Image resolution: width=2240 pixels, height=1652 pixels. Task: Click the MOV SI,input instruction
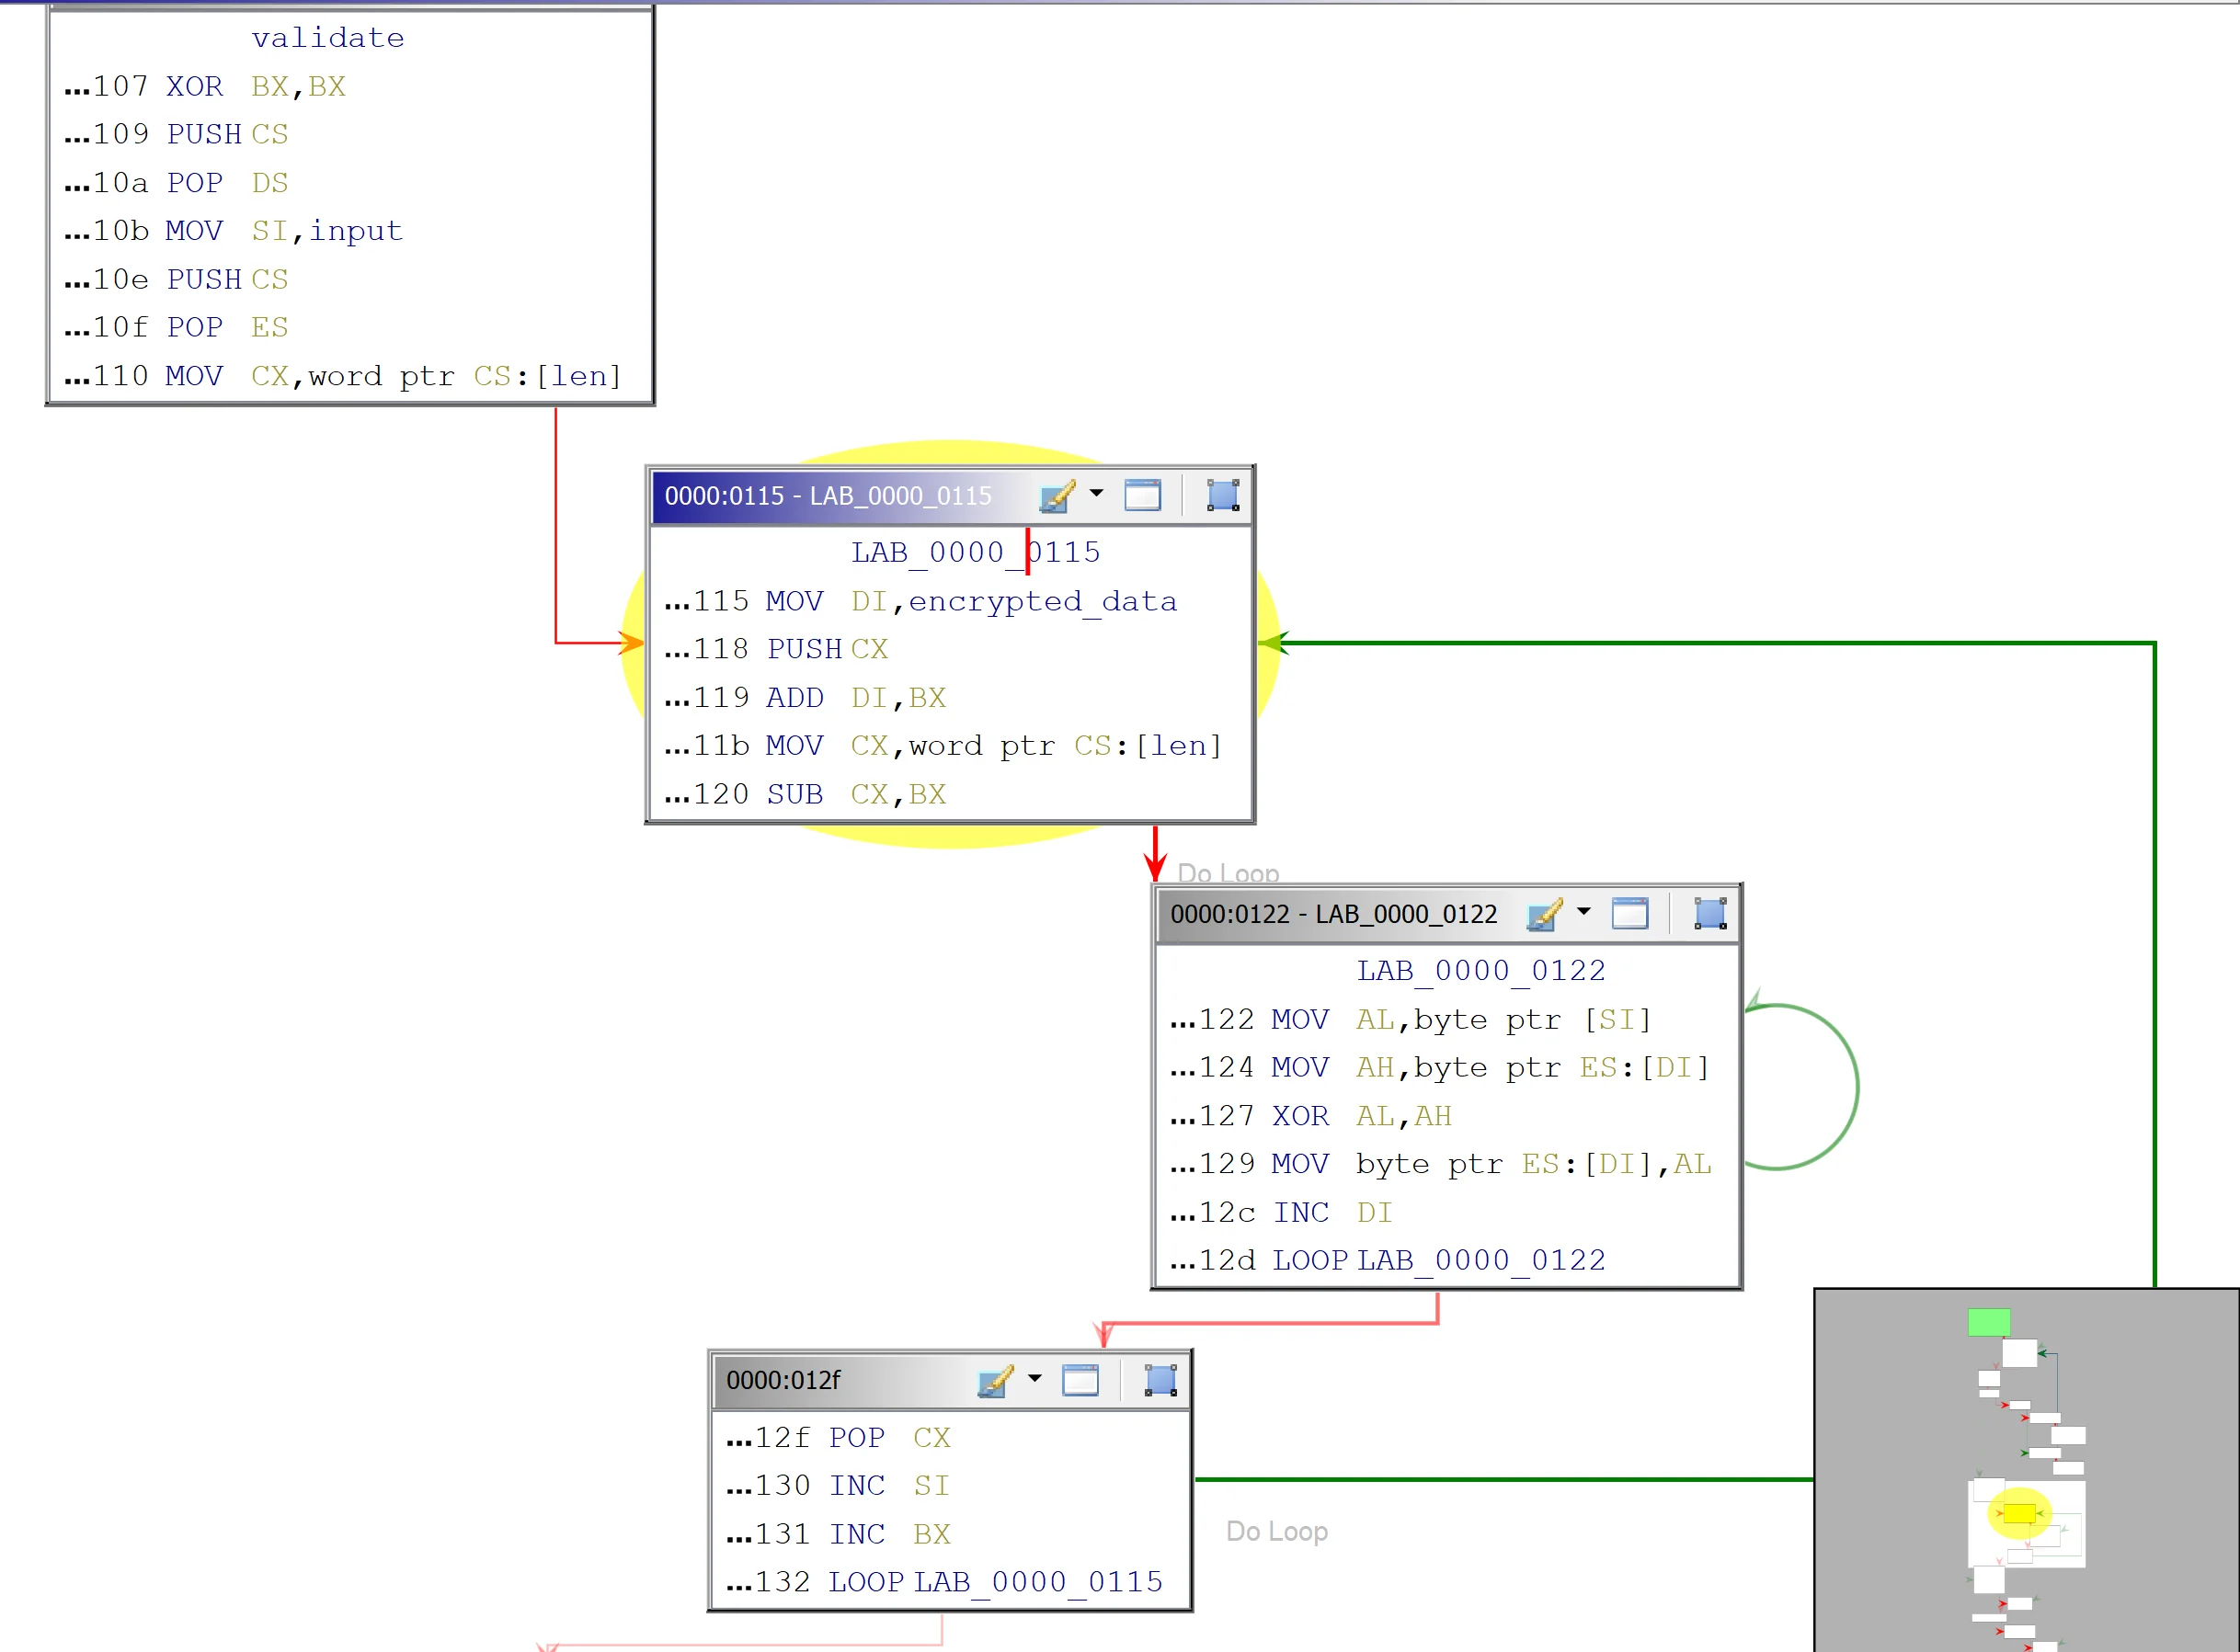(x=234, y=231)
